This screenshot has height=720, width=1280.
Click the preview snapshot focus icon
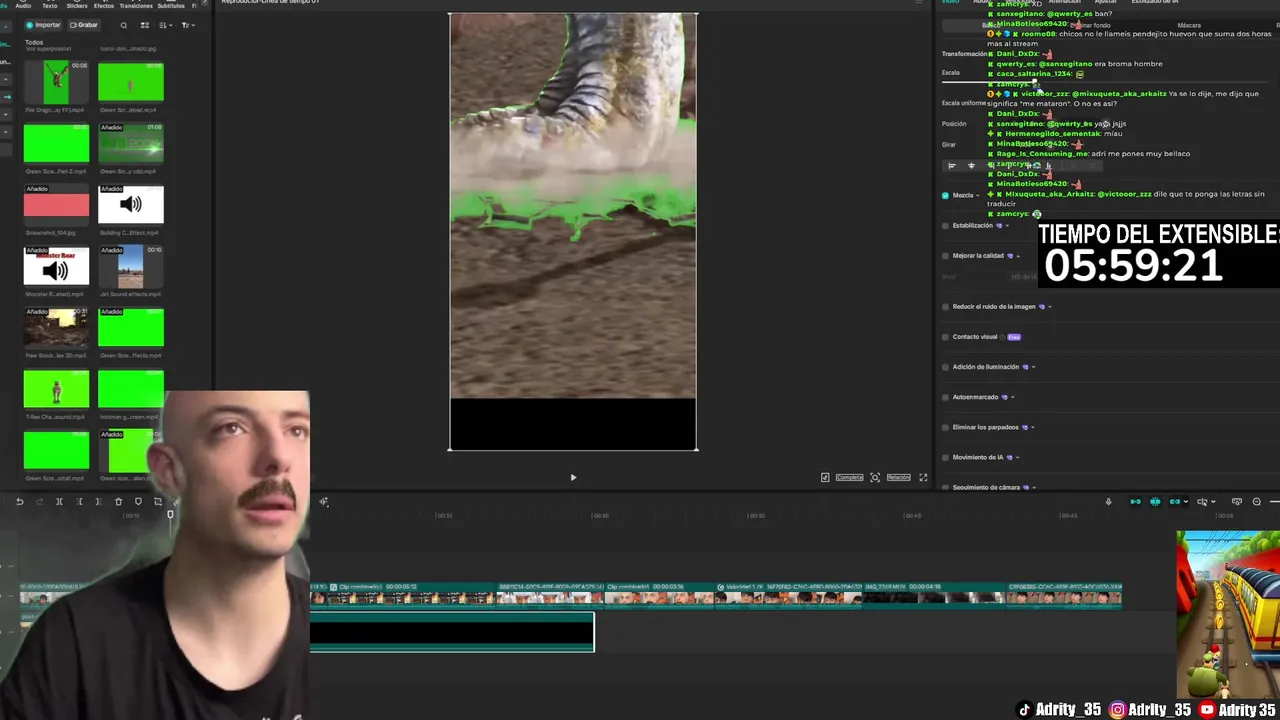click(x=875, y=477)
